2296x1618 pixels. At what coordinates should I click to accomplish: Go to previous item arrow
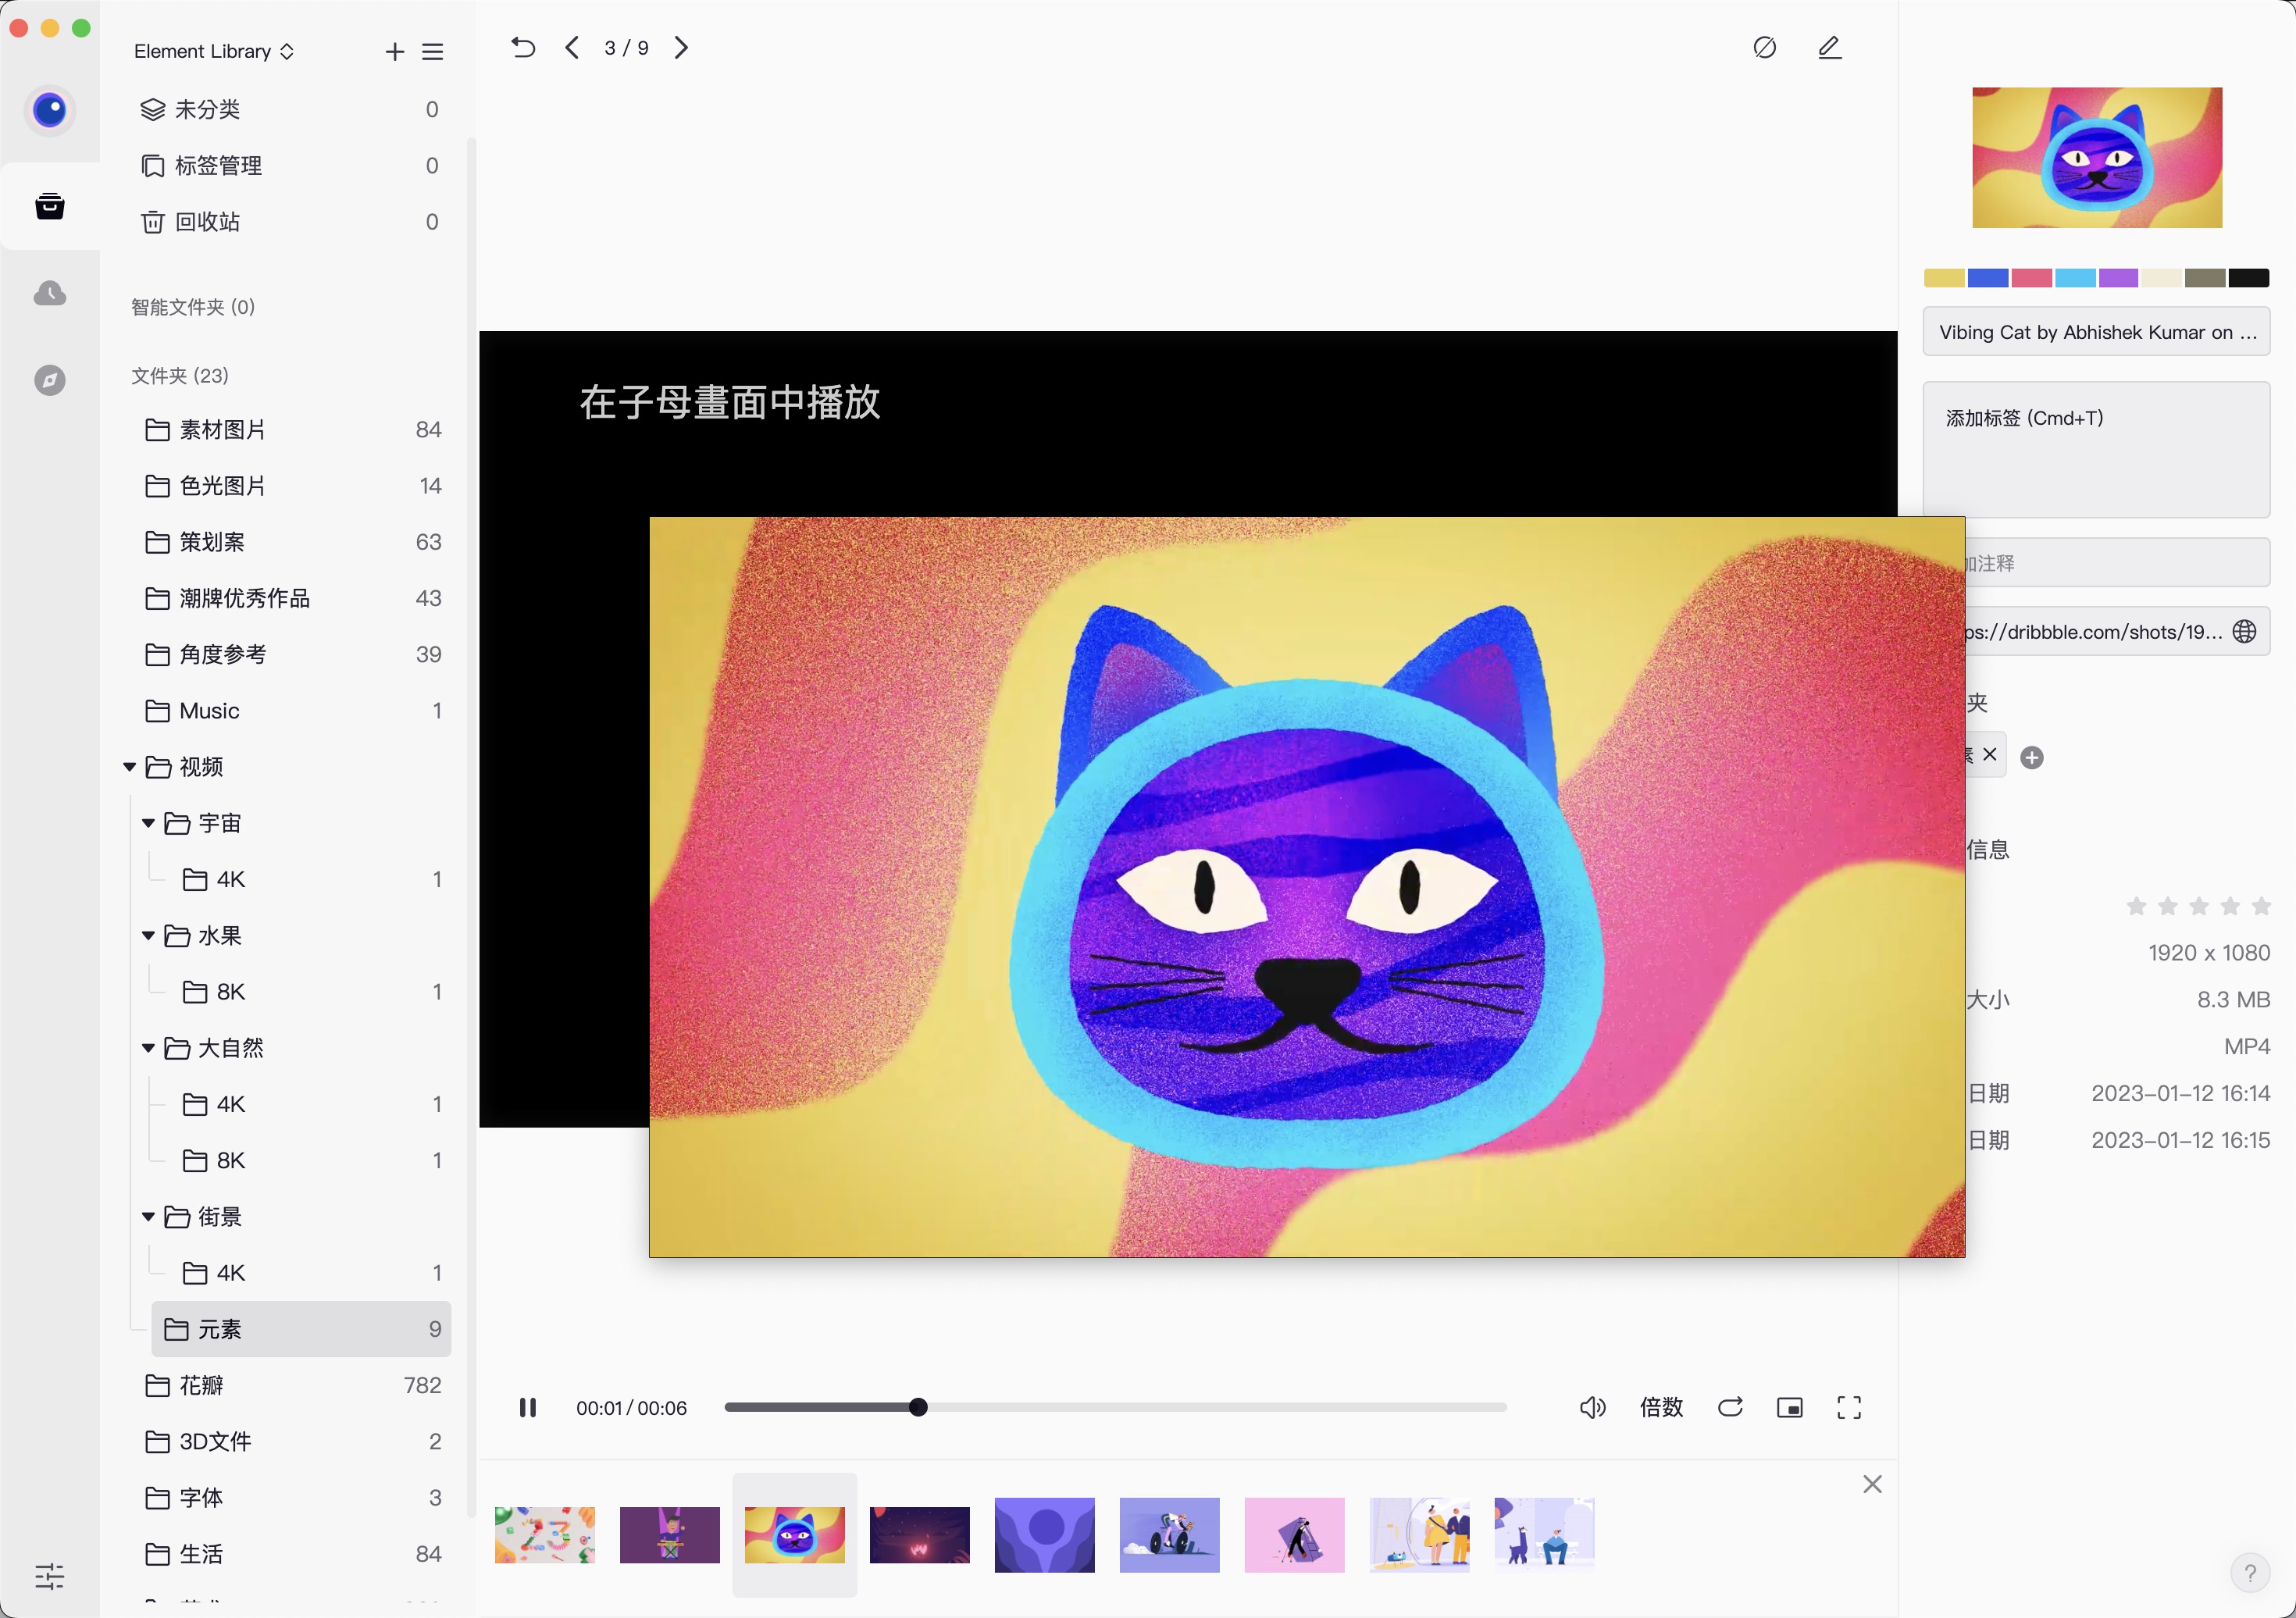pyautogui.click(x=572, y=47)
